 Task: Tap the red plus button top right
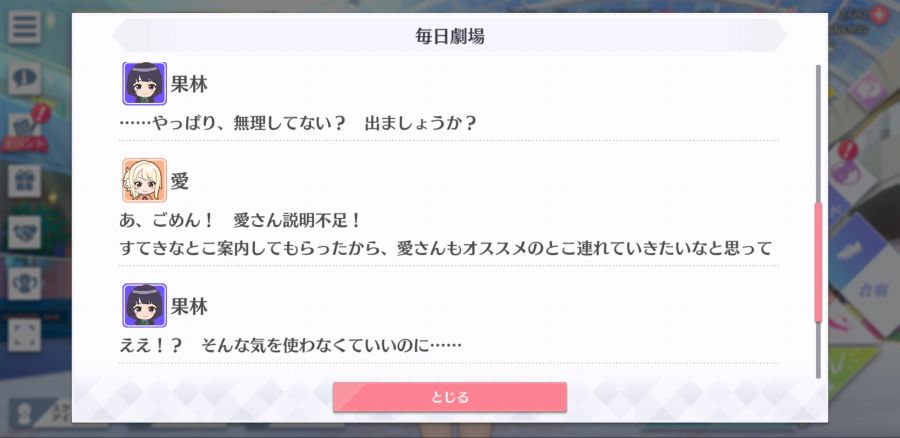coord(878,14)
